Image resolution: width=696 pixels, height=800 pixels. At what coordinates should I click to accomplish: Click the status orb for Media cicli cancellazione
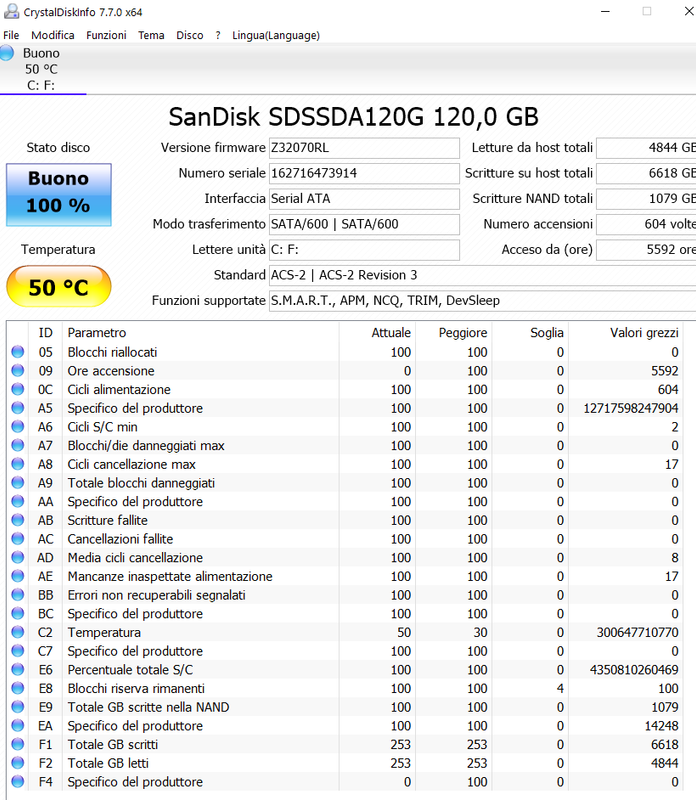point(18,557)
